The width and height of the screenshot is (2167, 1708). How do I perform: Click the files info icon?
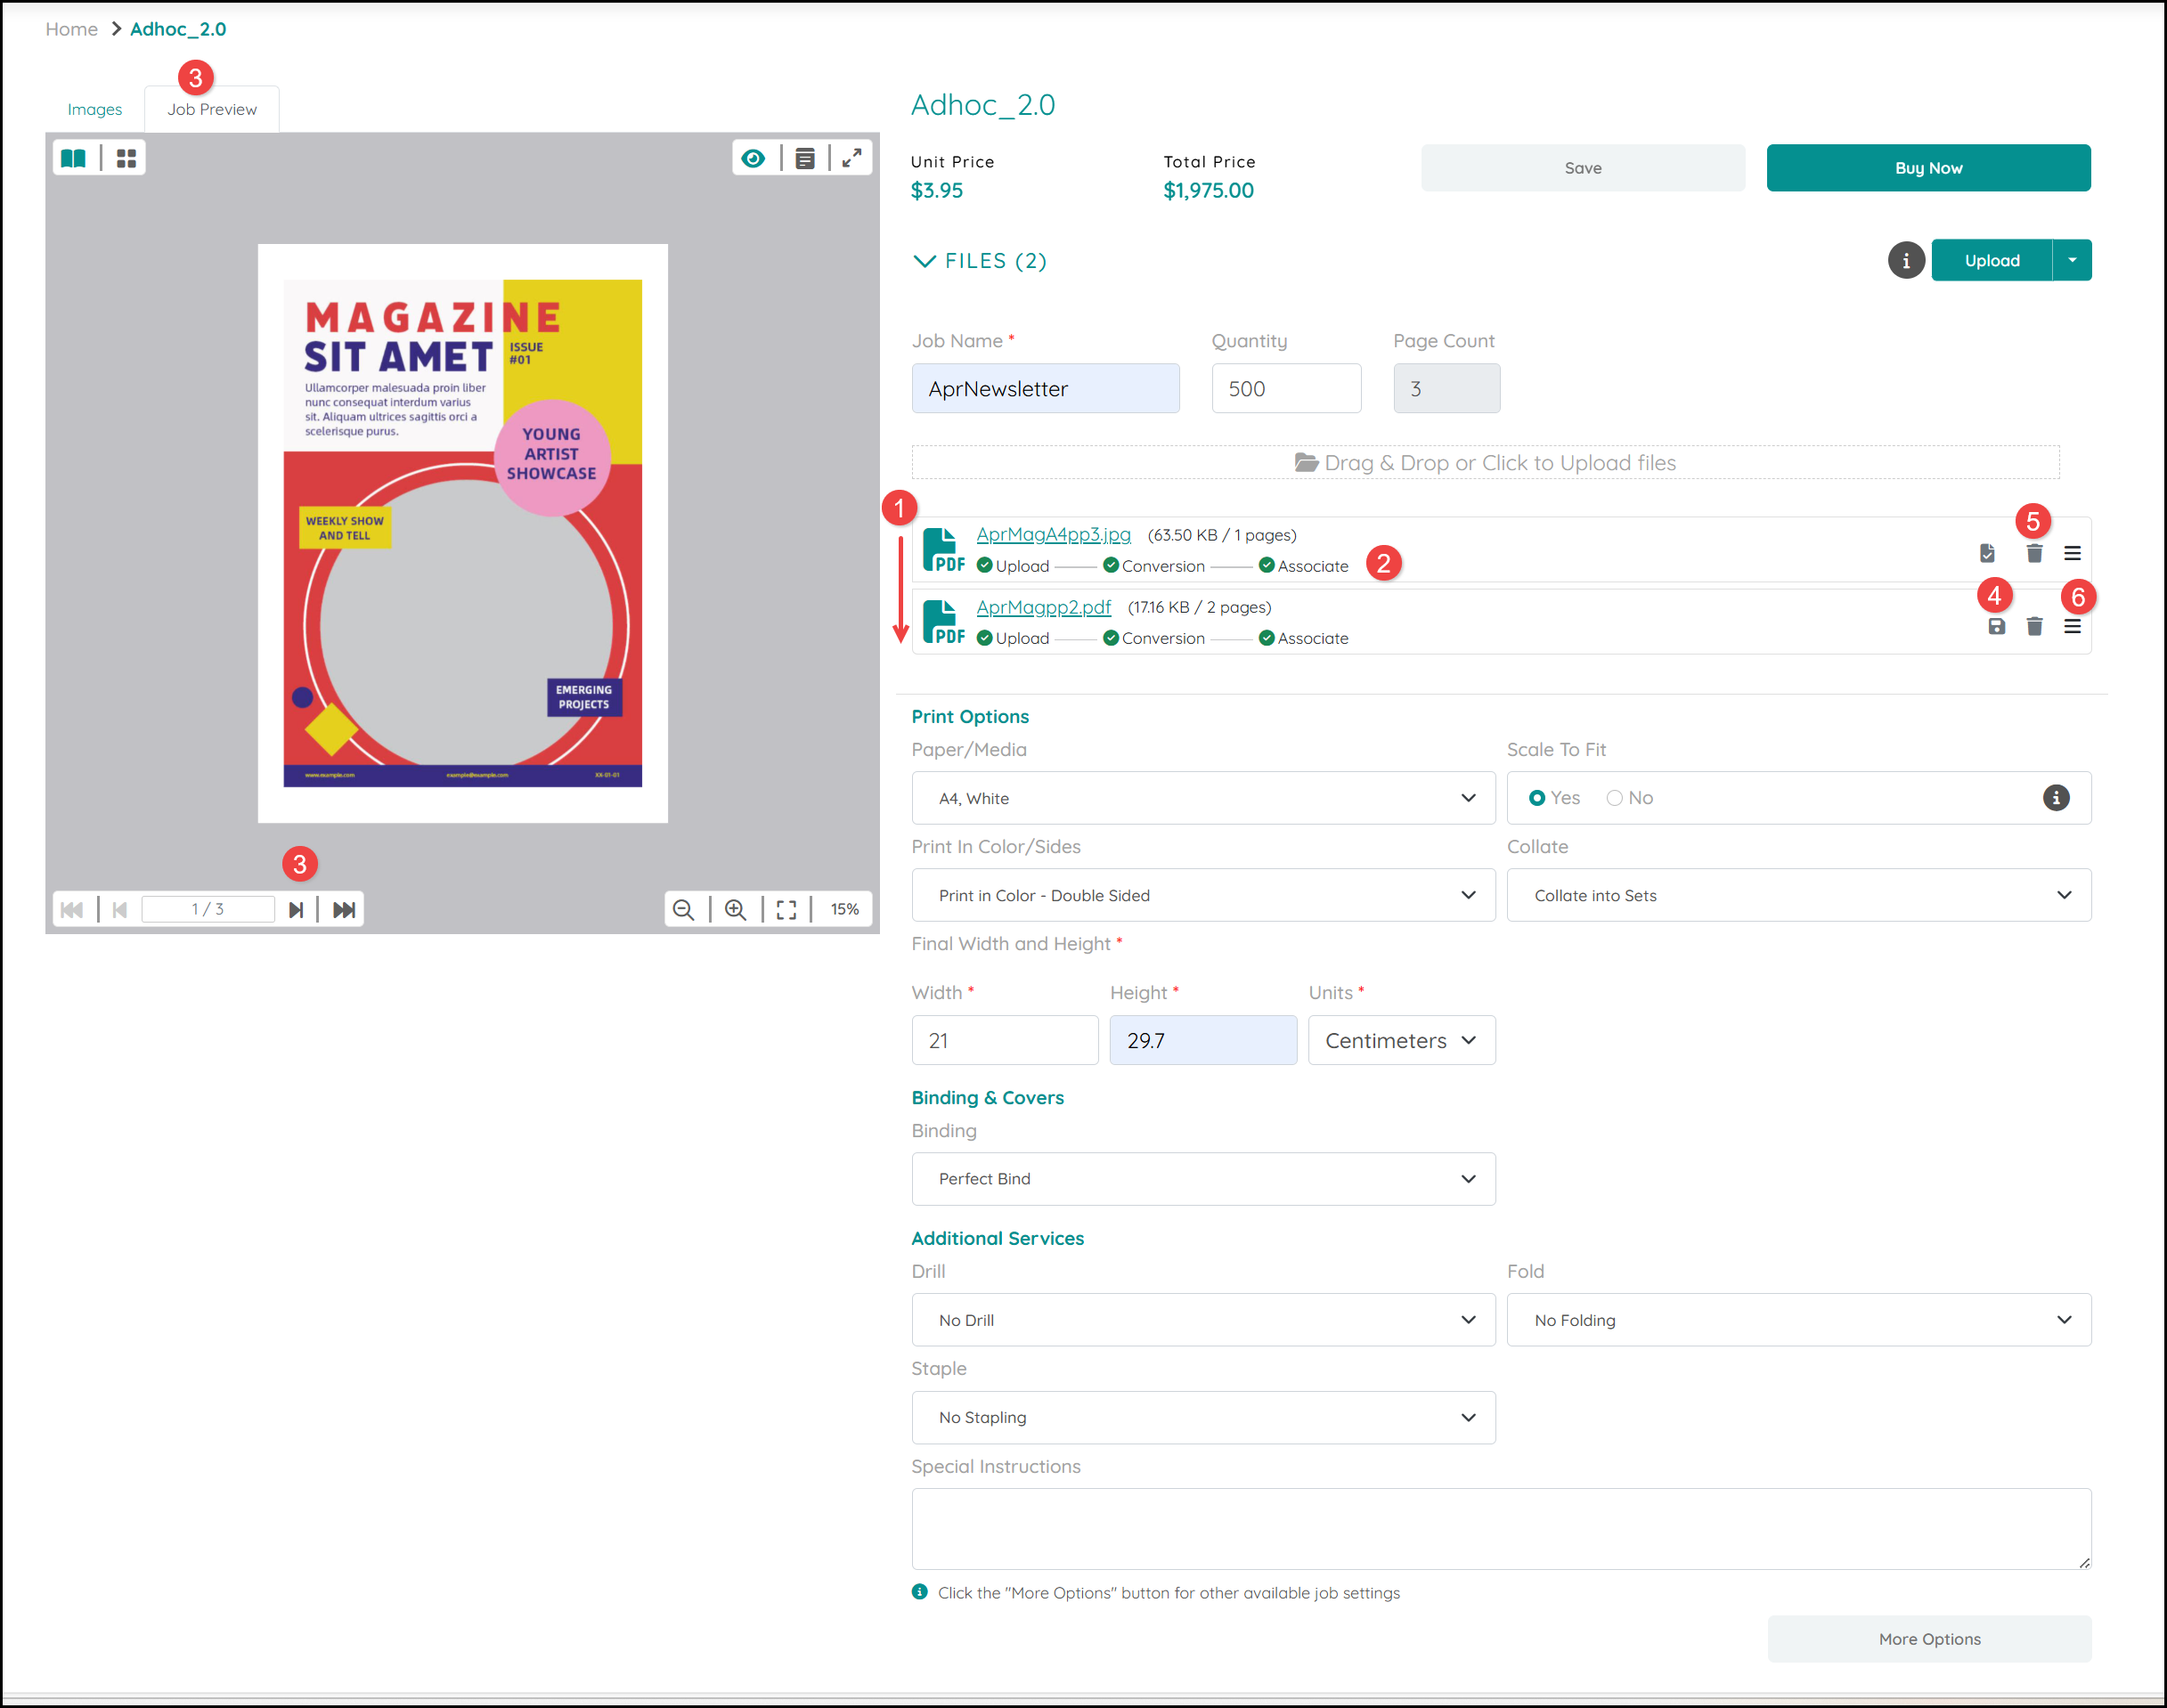[x=1906, y=261]
